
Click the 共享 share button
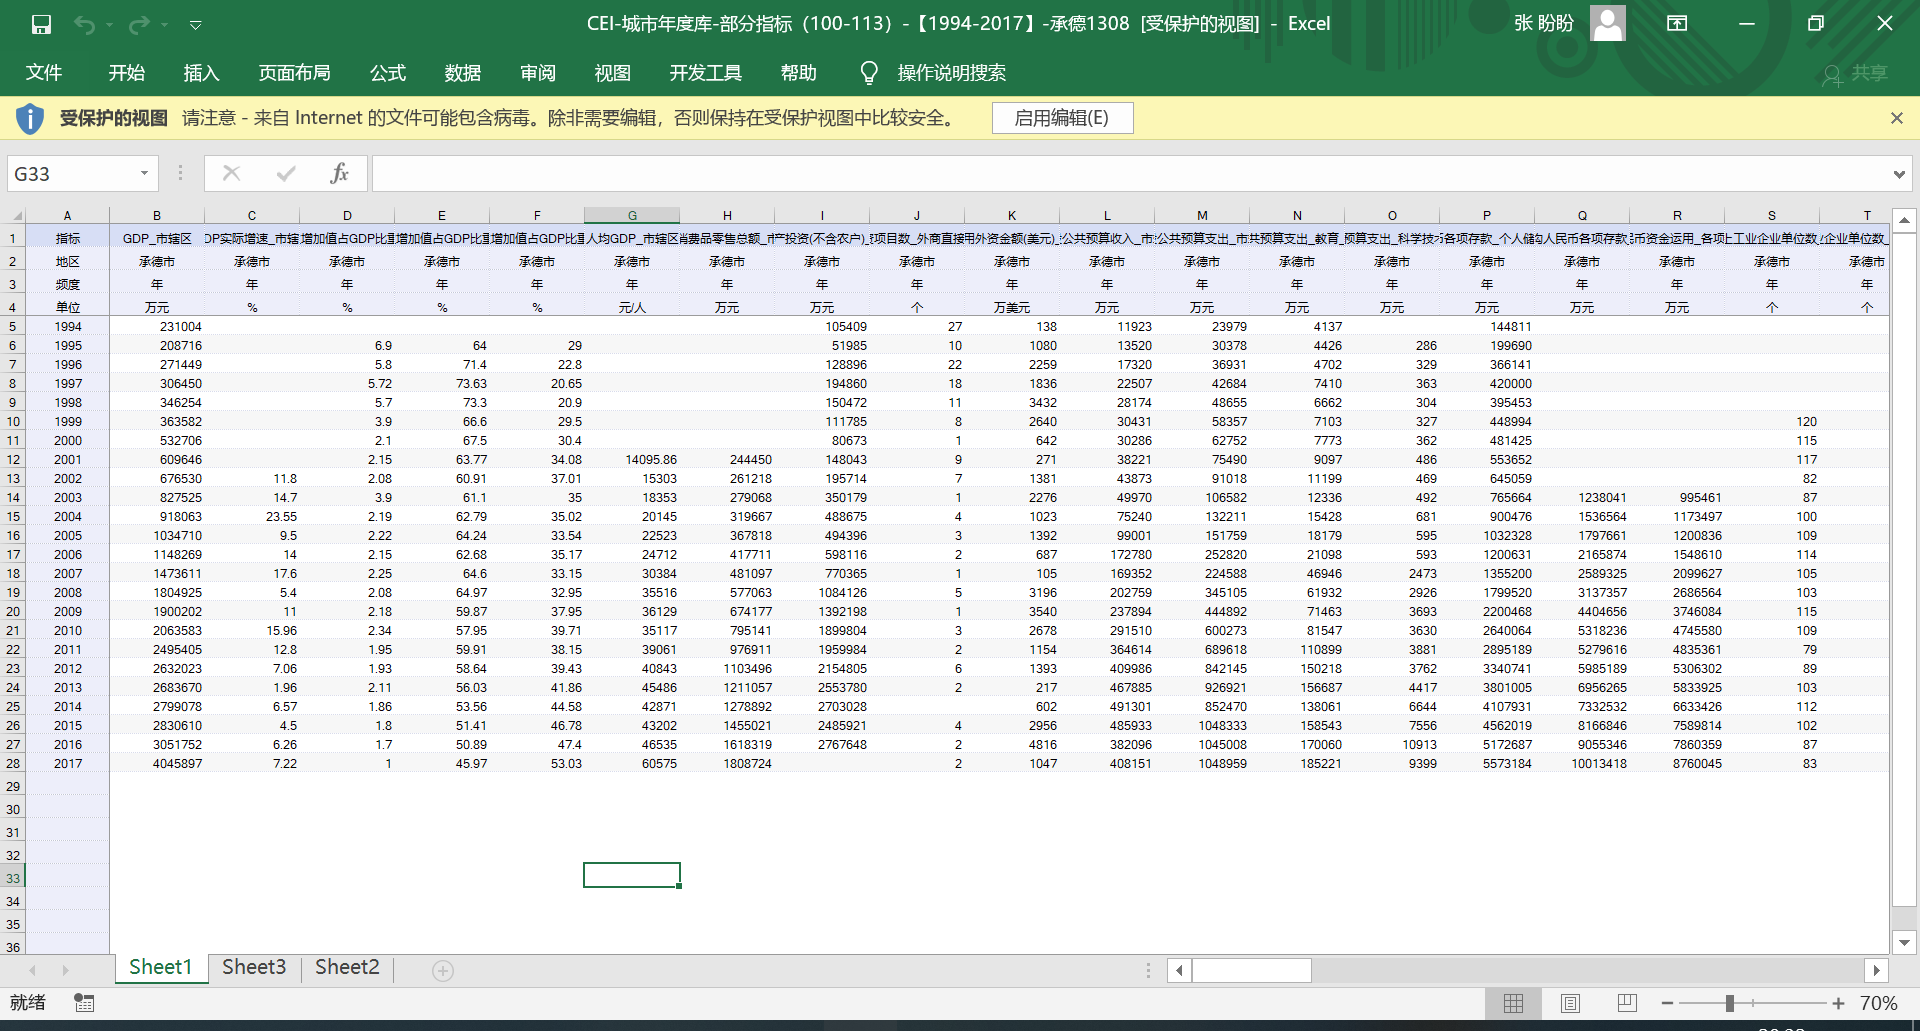pyautogui.click(x=1856, y=73)
